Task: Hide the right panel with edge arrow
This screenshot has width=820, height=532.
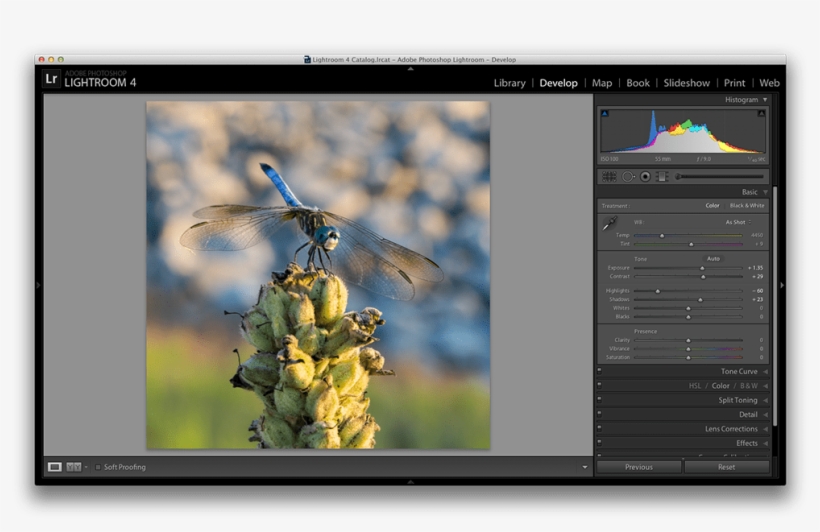Action: point(782,286)
